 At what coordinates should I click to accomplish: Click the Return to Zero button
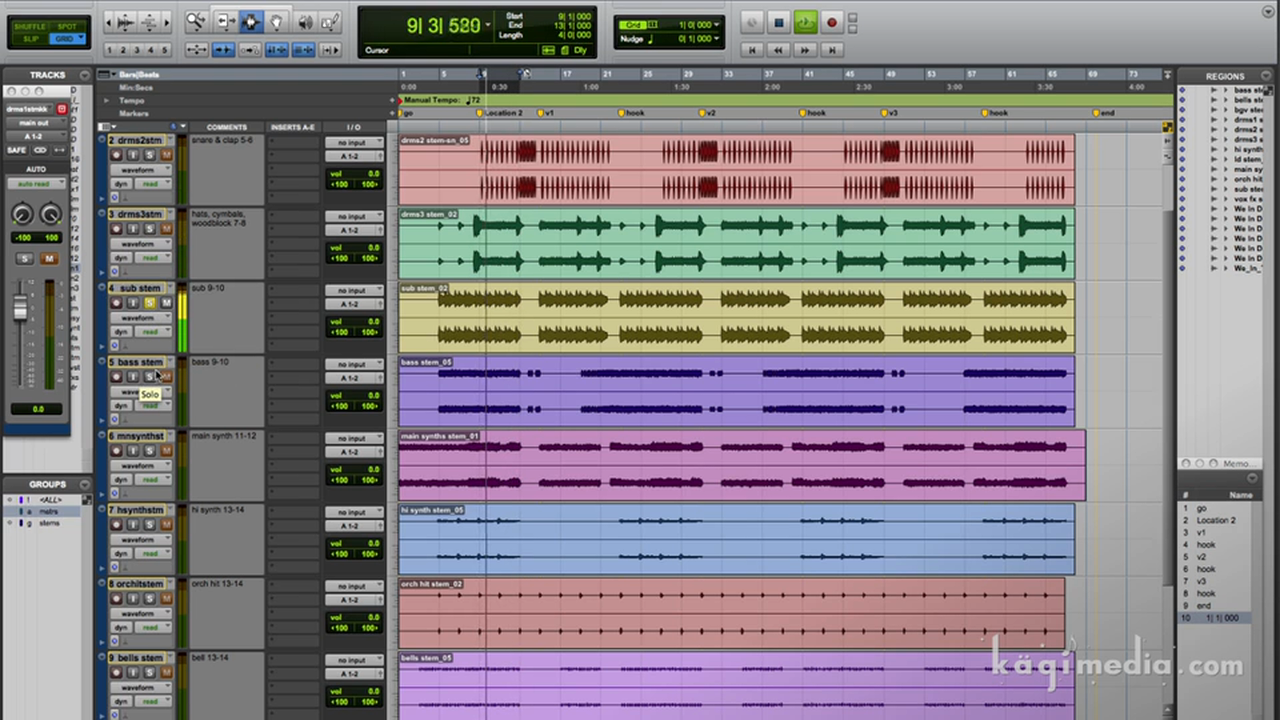point(752,49)
